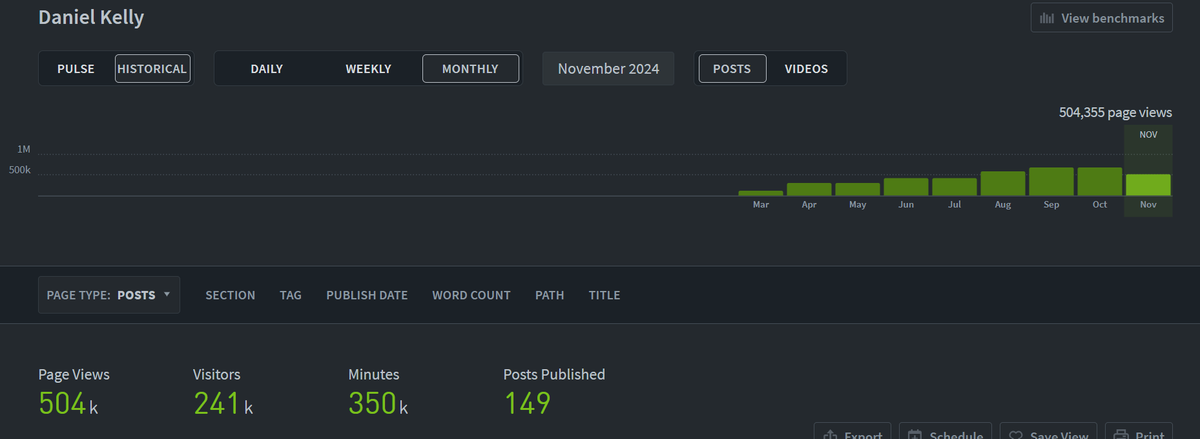
Task: Click the 504,355 page views label
Action: [x=1115, y=113]
